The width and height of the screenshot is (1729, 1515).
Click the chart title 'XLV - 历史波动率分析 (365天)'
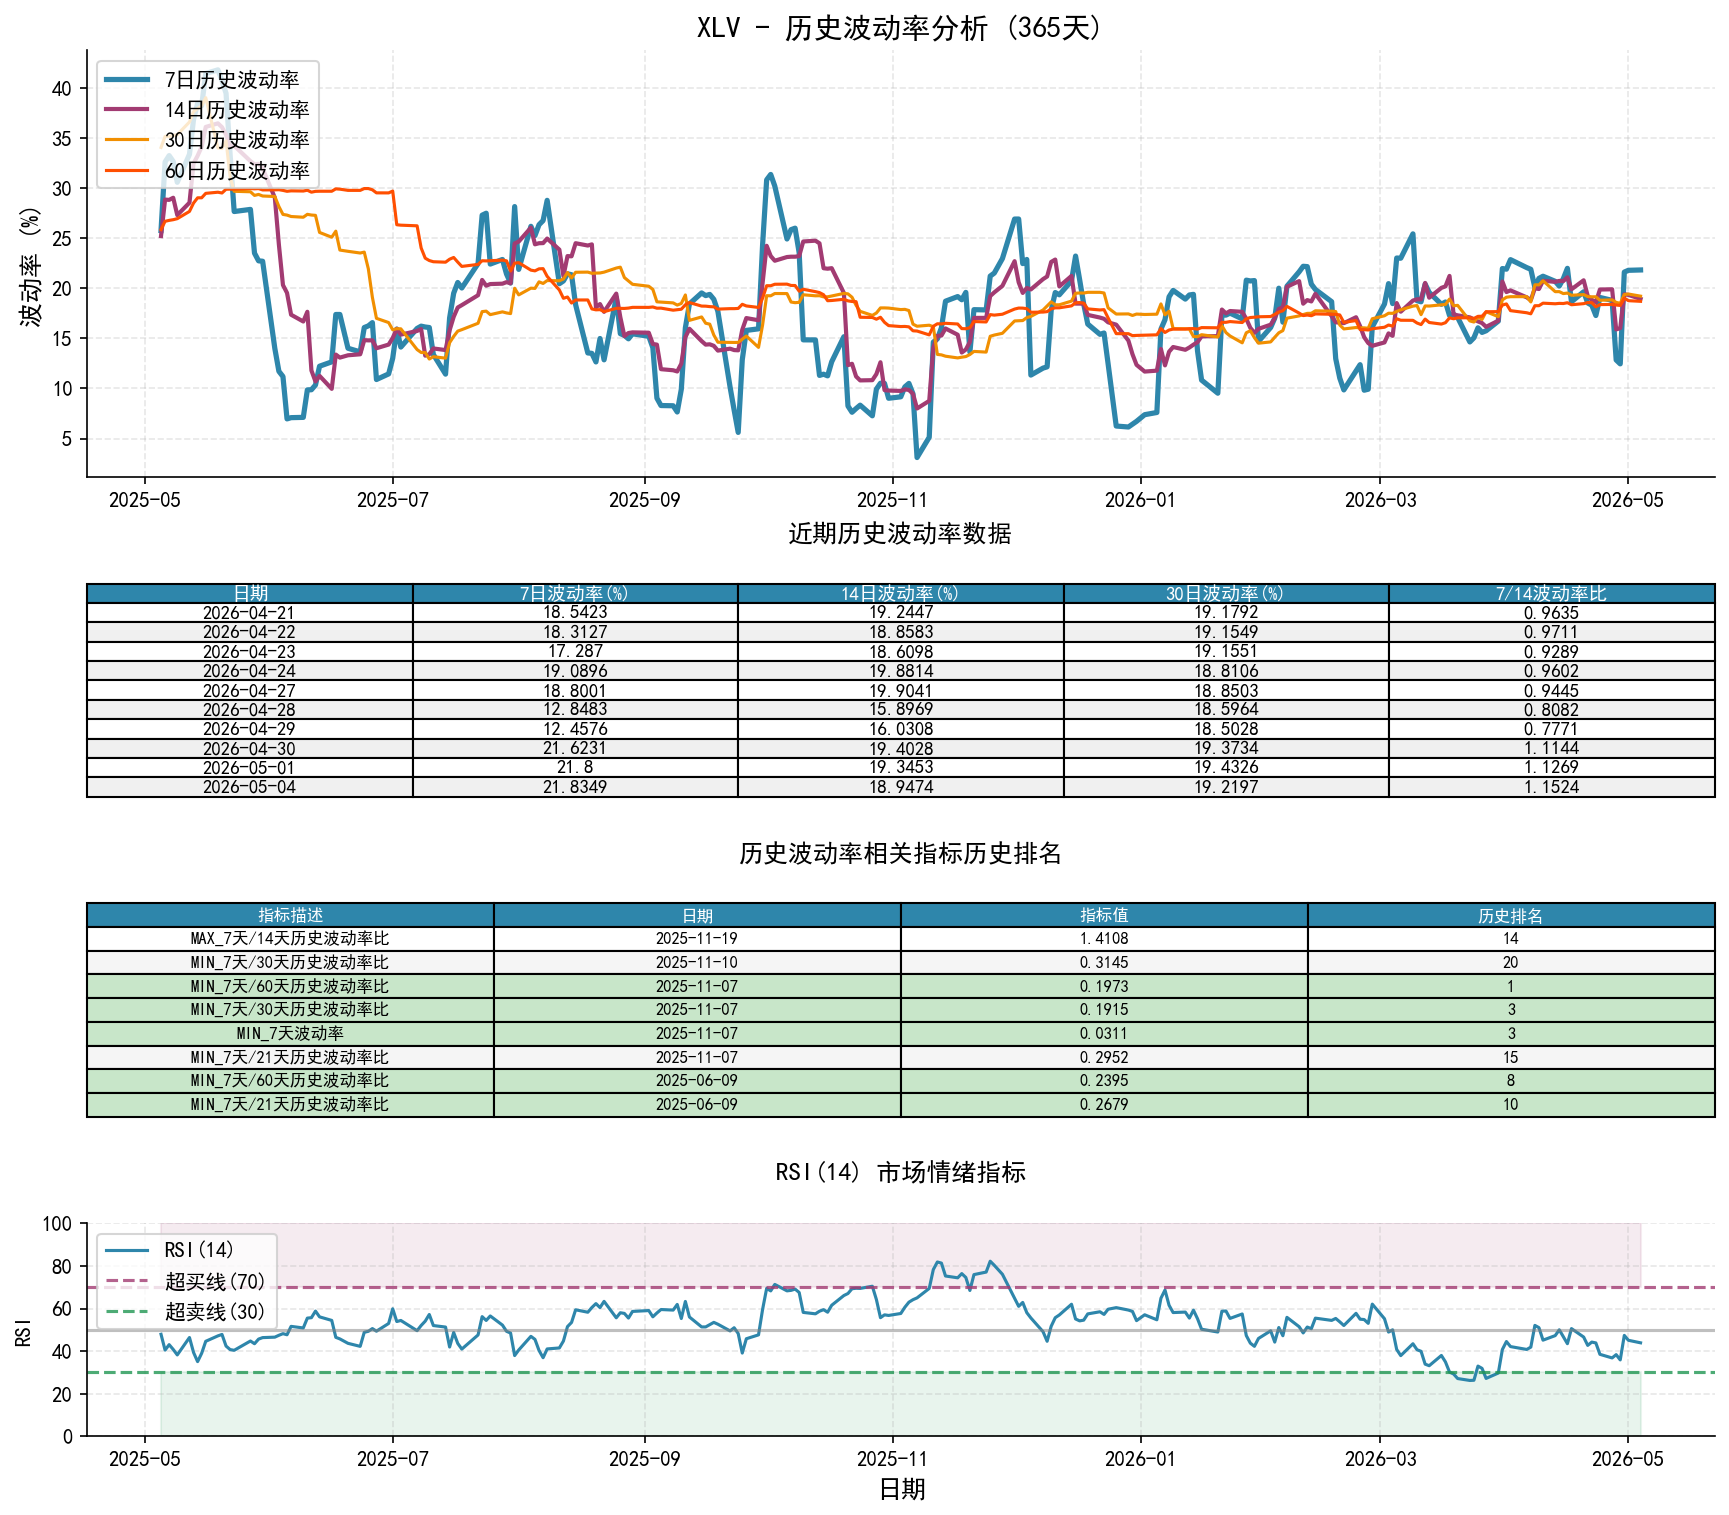click(900, 27)
